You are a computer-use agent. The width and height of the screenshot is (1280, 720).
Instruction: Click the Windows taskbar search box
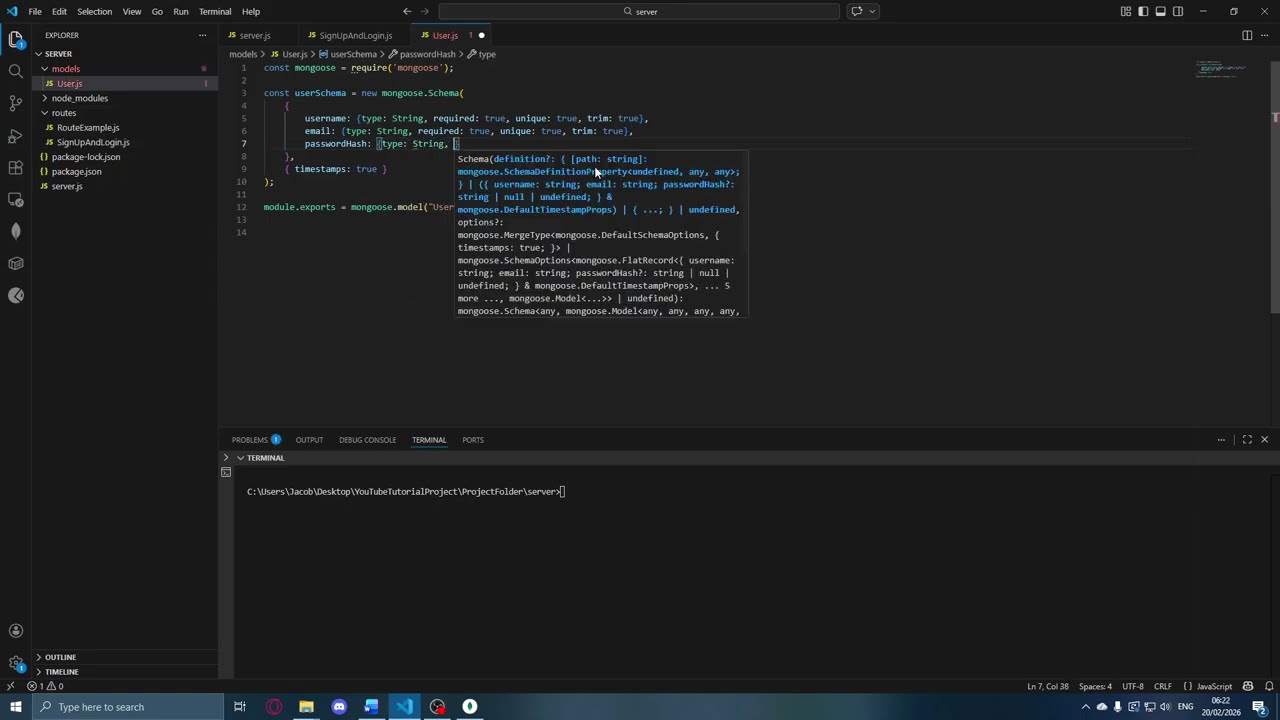[127, 707]
